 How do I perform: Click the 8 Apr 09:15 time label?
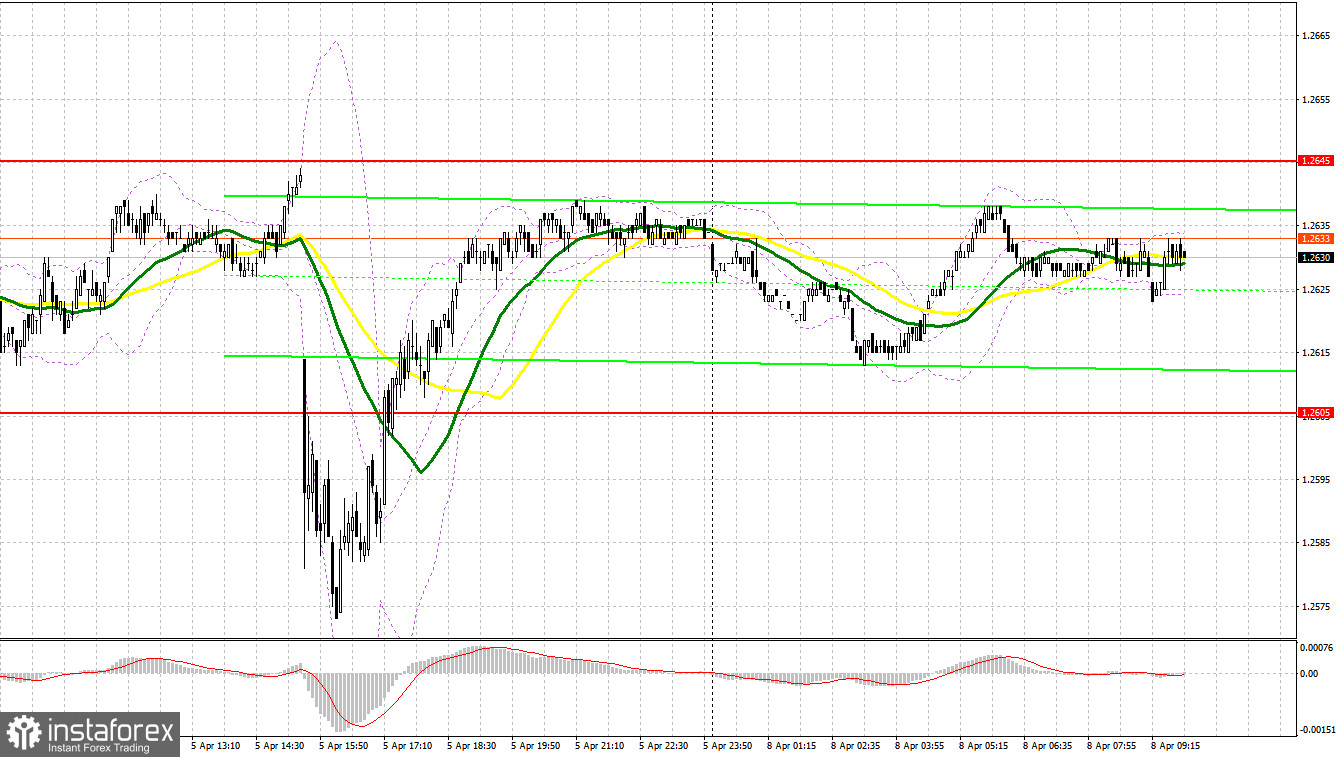tap(1177, 745)
